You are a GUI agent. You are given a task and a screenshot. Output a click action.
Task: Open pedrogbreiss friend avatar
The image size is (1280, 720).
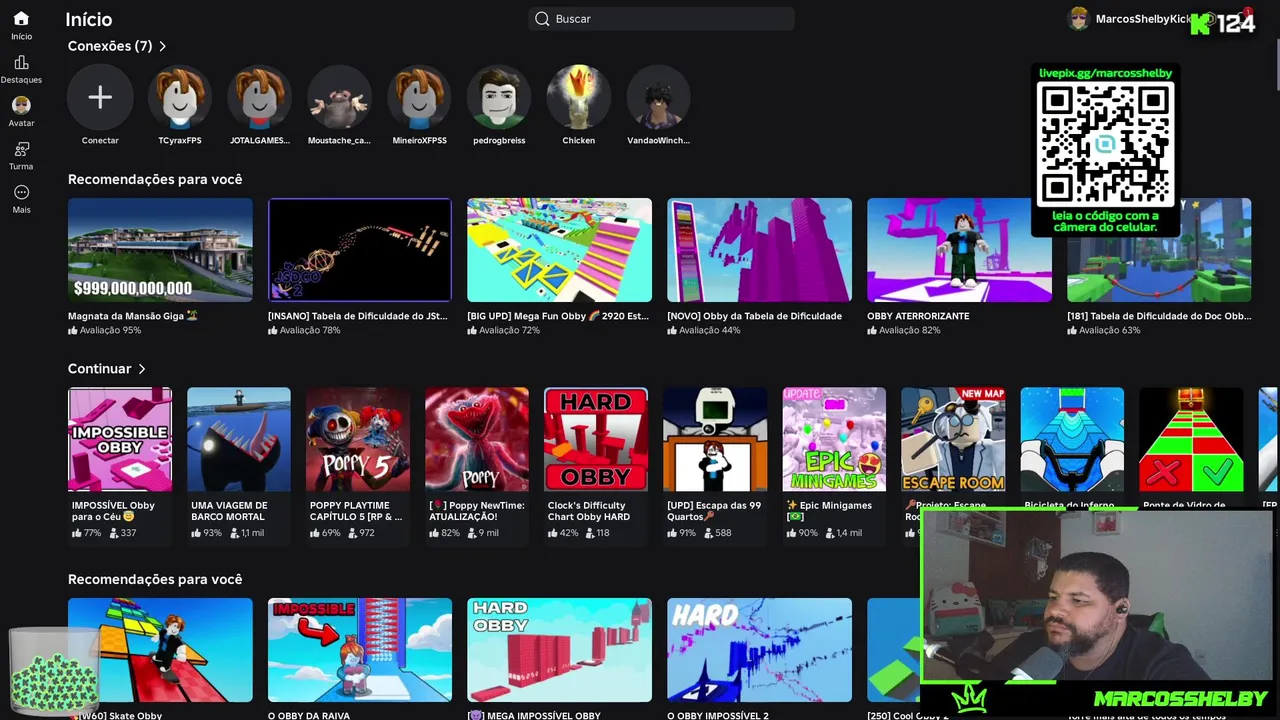499,97
